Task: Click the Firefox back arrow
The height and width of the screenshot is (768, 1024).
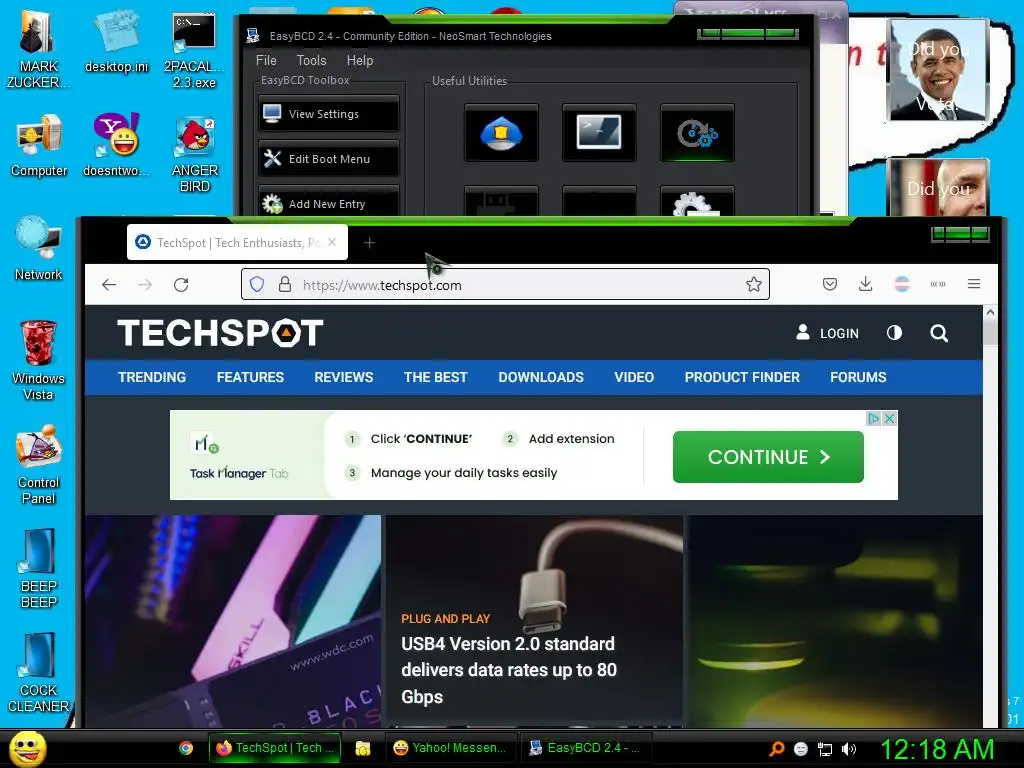Action: [109, 285]
